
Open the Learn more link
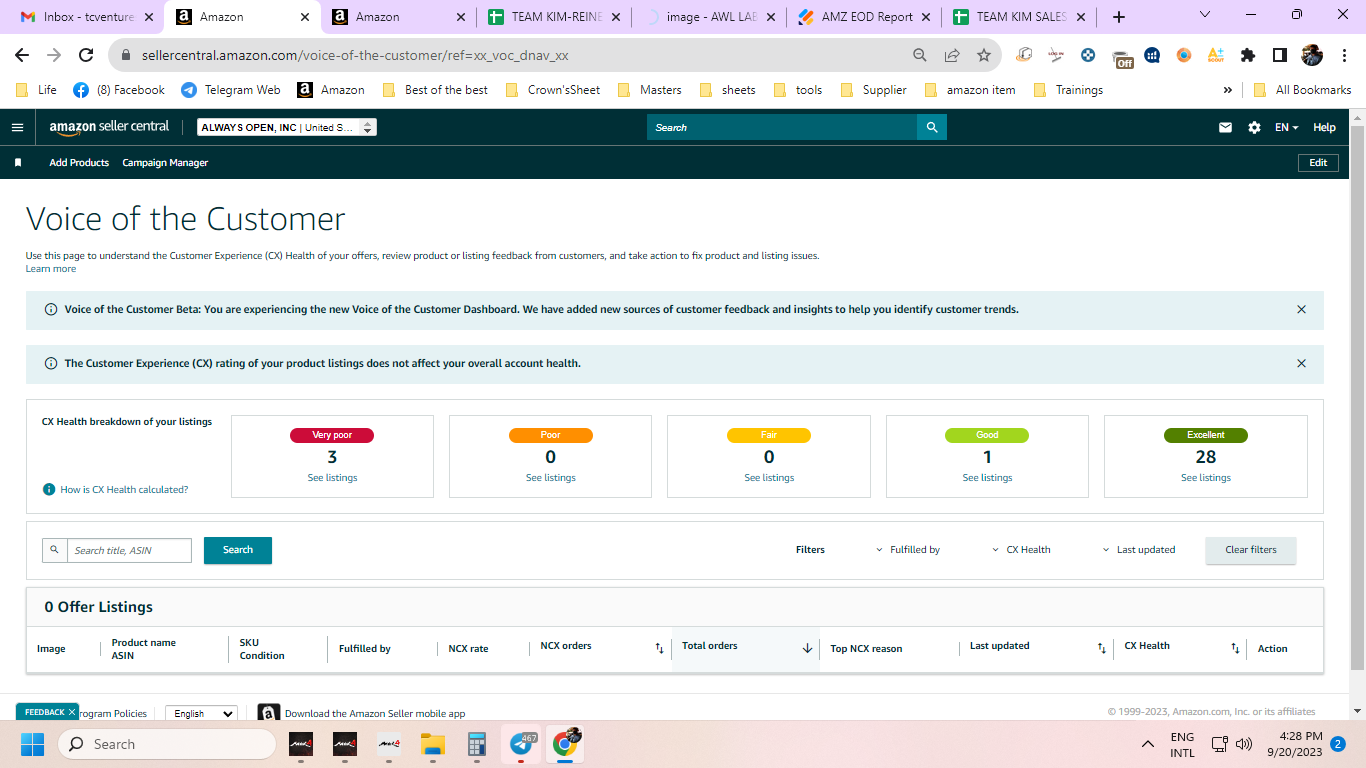pos(51,269)
